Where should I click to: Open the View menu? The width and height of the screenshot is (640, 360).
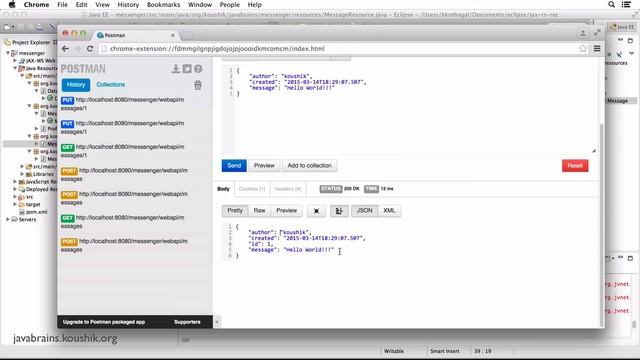tap(102, 4)
